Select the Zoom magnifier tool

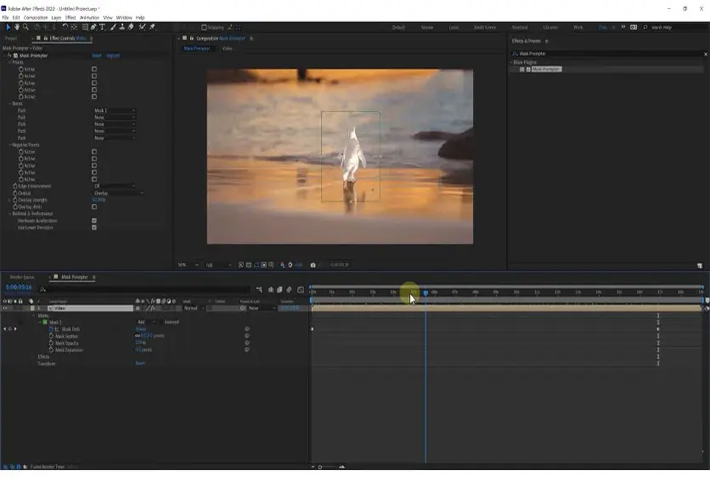(x=26, y=27)
